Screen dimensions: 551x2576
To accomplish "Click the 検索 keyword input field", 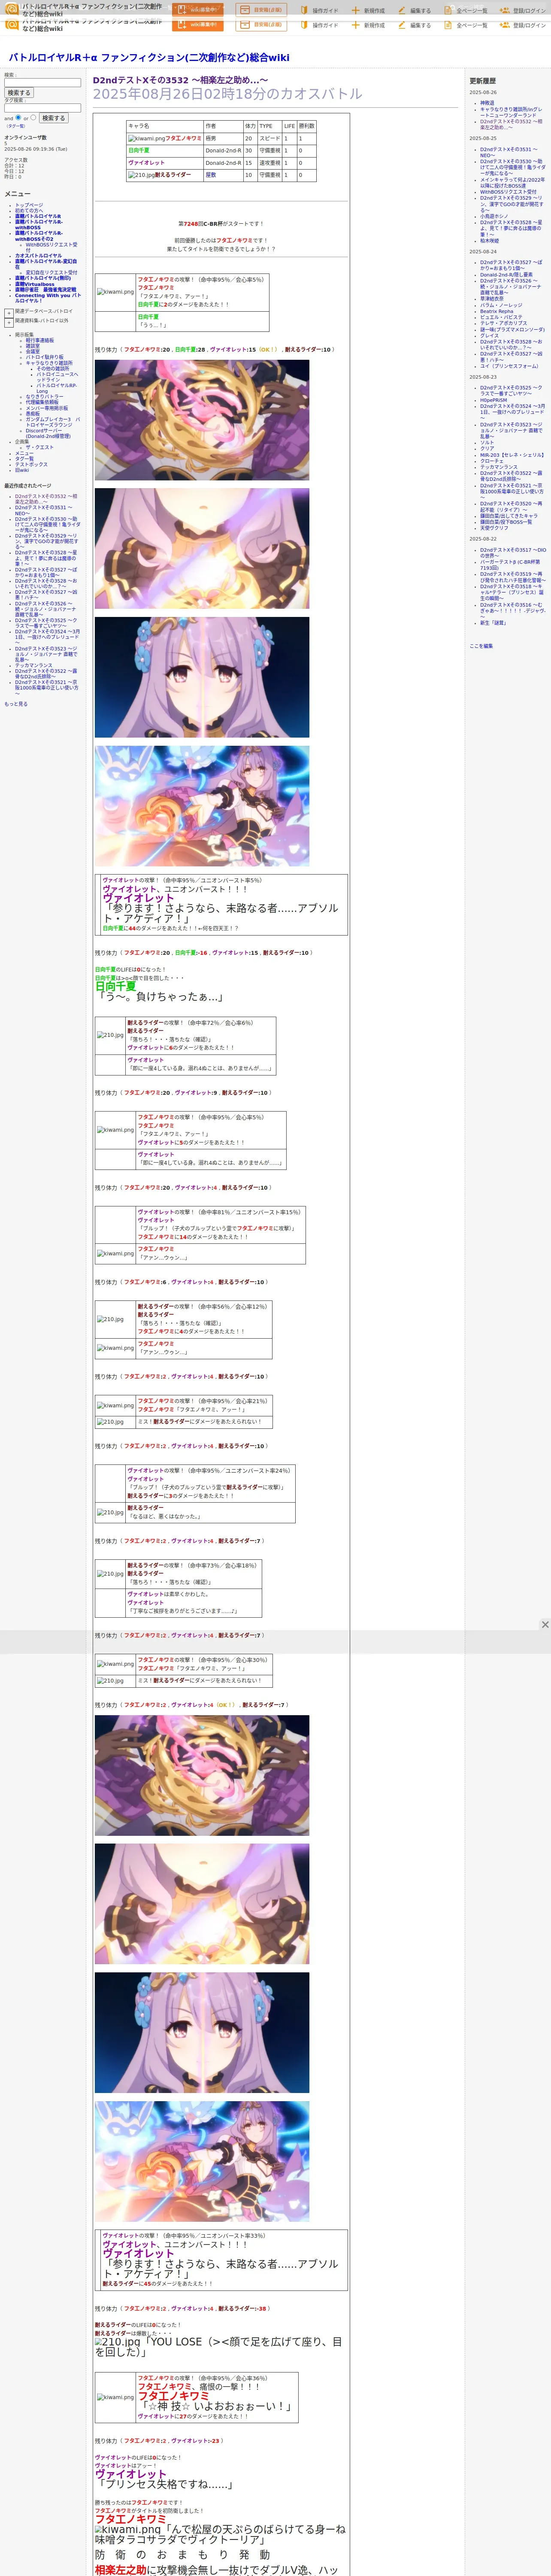I will 42,83.
